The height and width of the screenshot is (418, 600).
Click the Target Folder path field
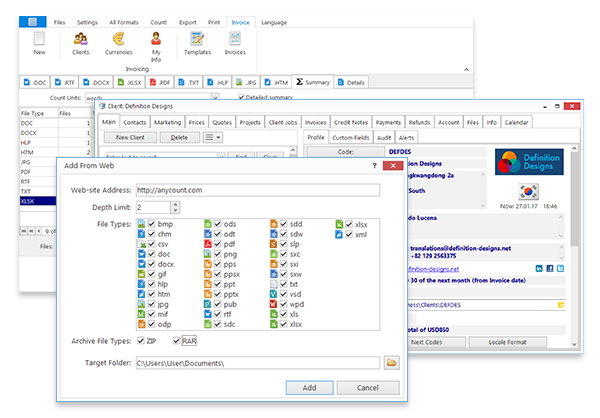pos(258,363)
